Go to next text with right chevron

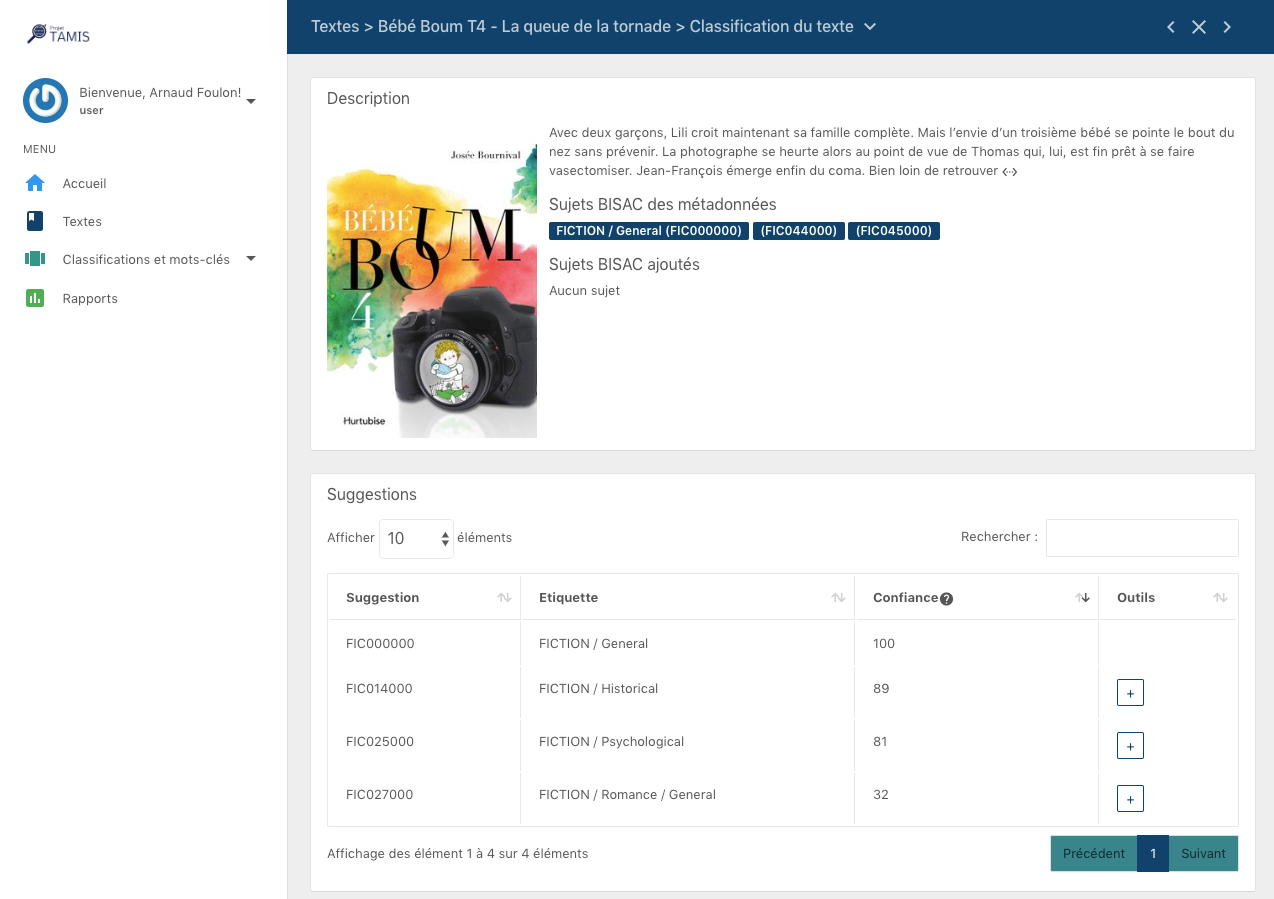click(x=1227, y=27)
